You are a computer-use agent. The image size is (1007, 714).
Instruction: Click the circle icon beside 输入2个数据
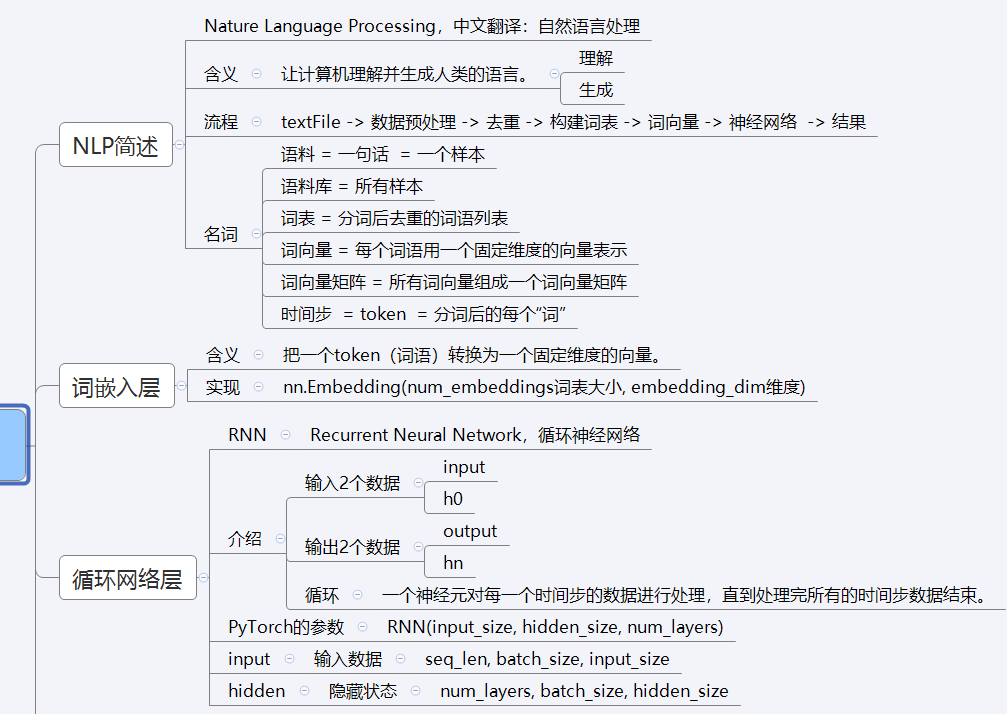(419, 481)
